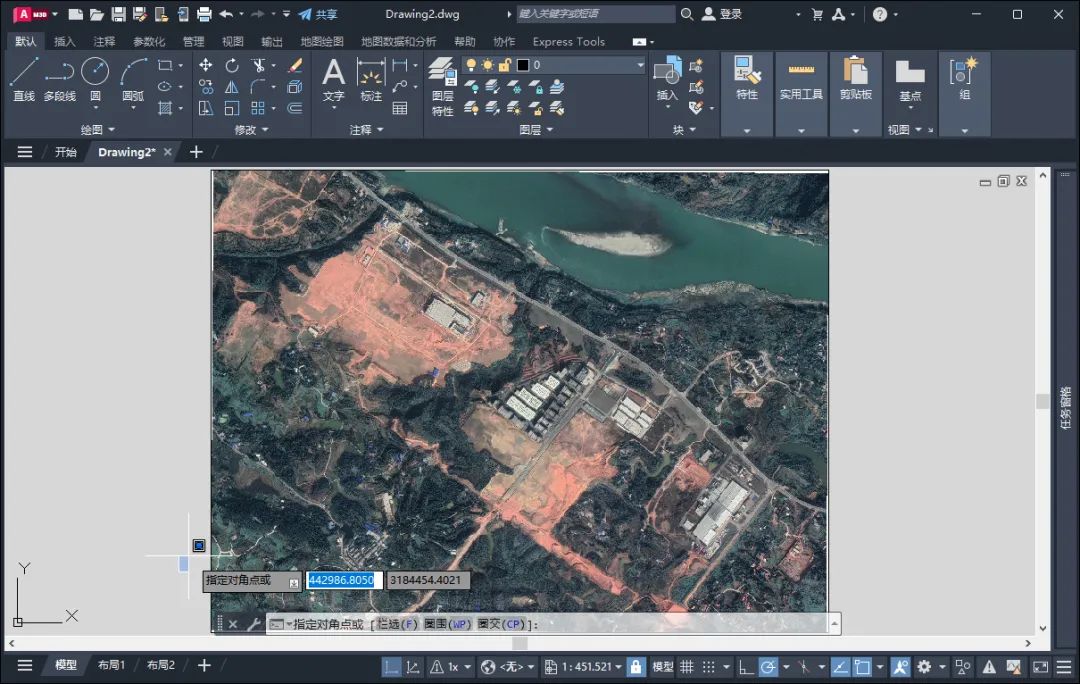Select the Offset tool
The height and width of the screenshot is (684, 1080).
[x=295, y=108]
